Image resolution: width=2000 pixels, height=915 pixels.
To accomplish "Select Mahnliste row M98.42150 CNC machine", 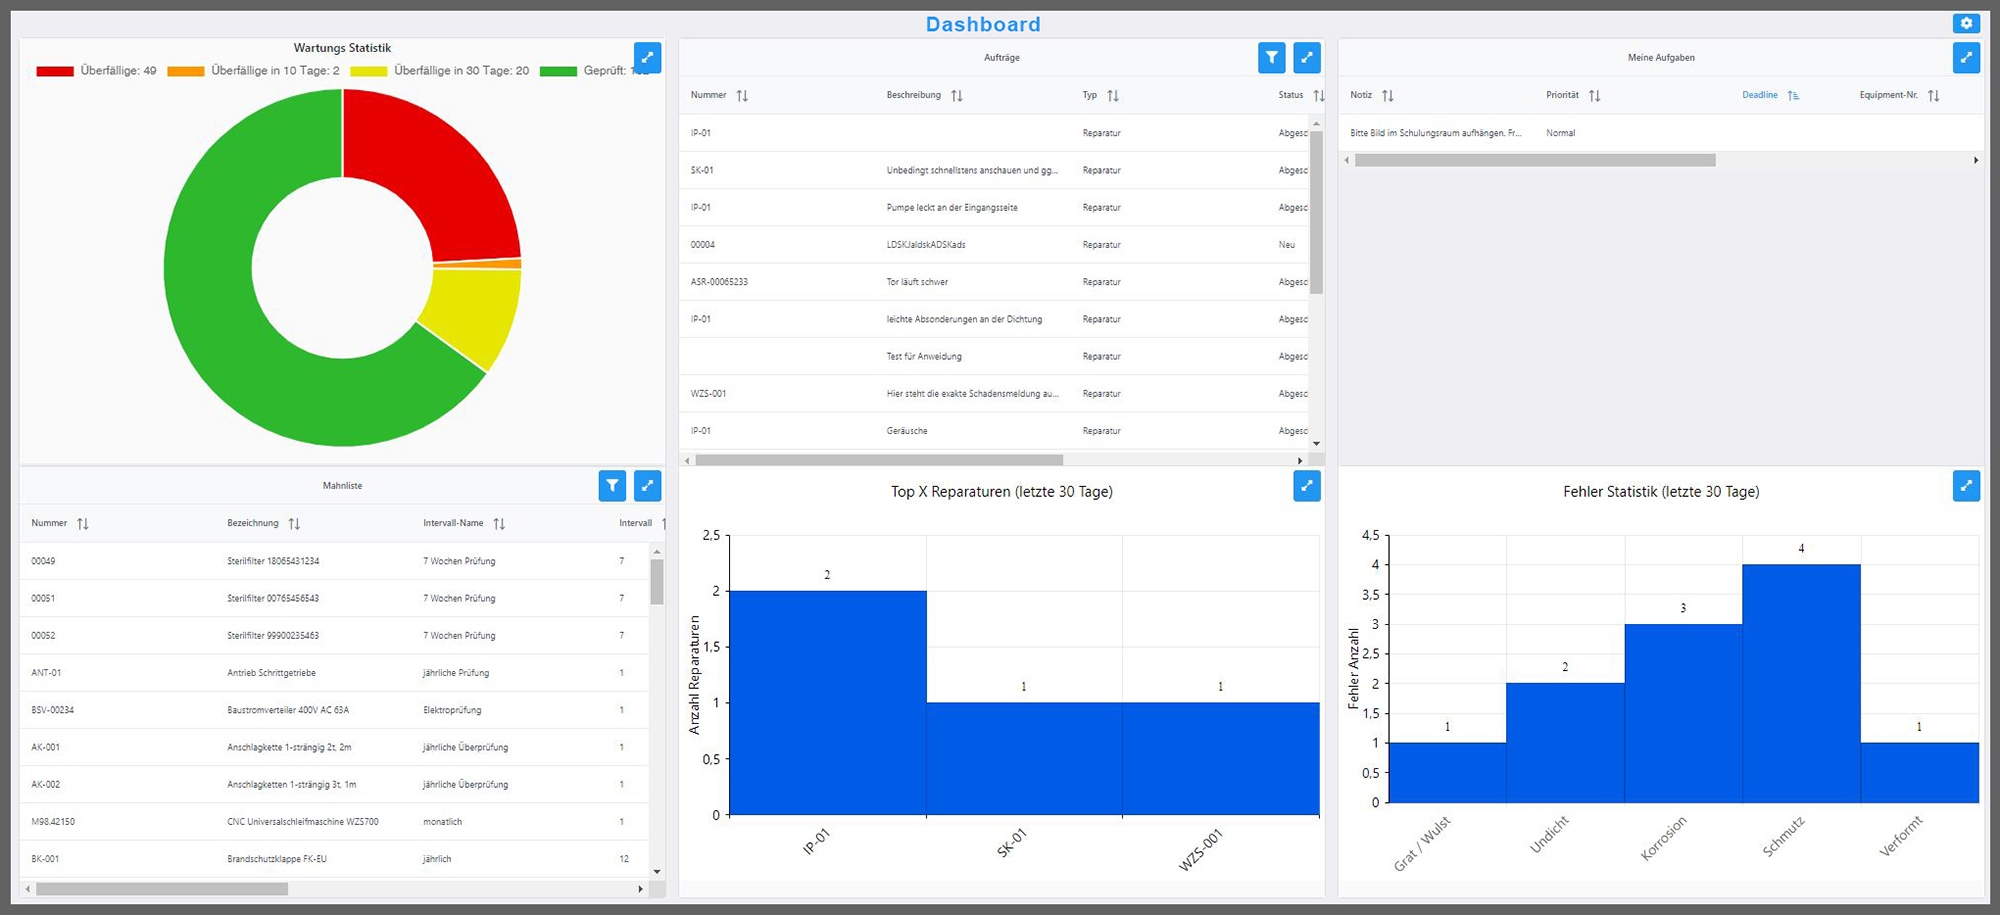I will (x=334, y=822).
